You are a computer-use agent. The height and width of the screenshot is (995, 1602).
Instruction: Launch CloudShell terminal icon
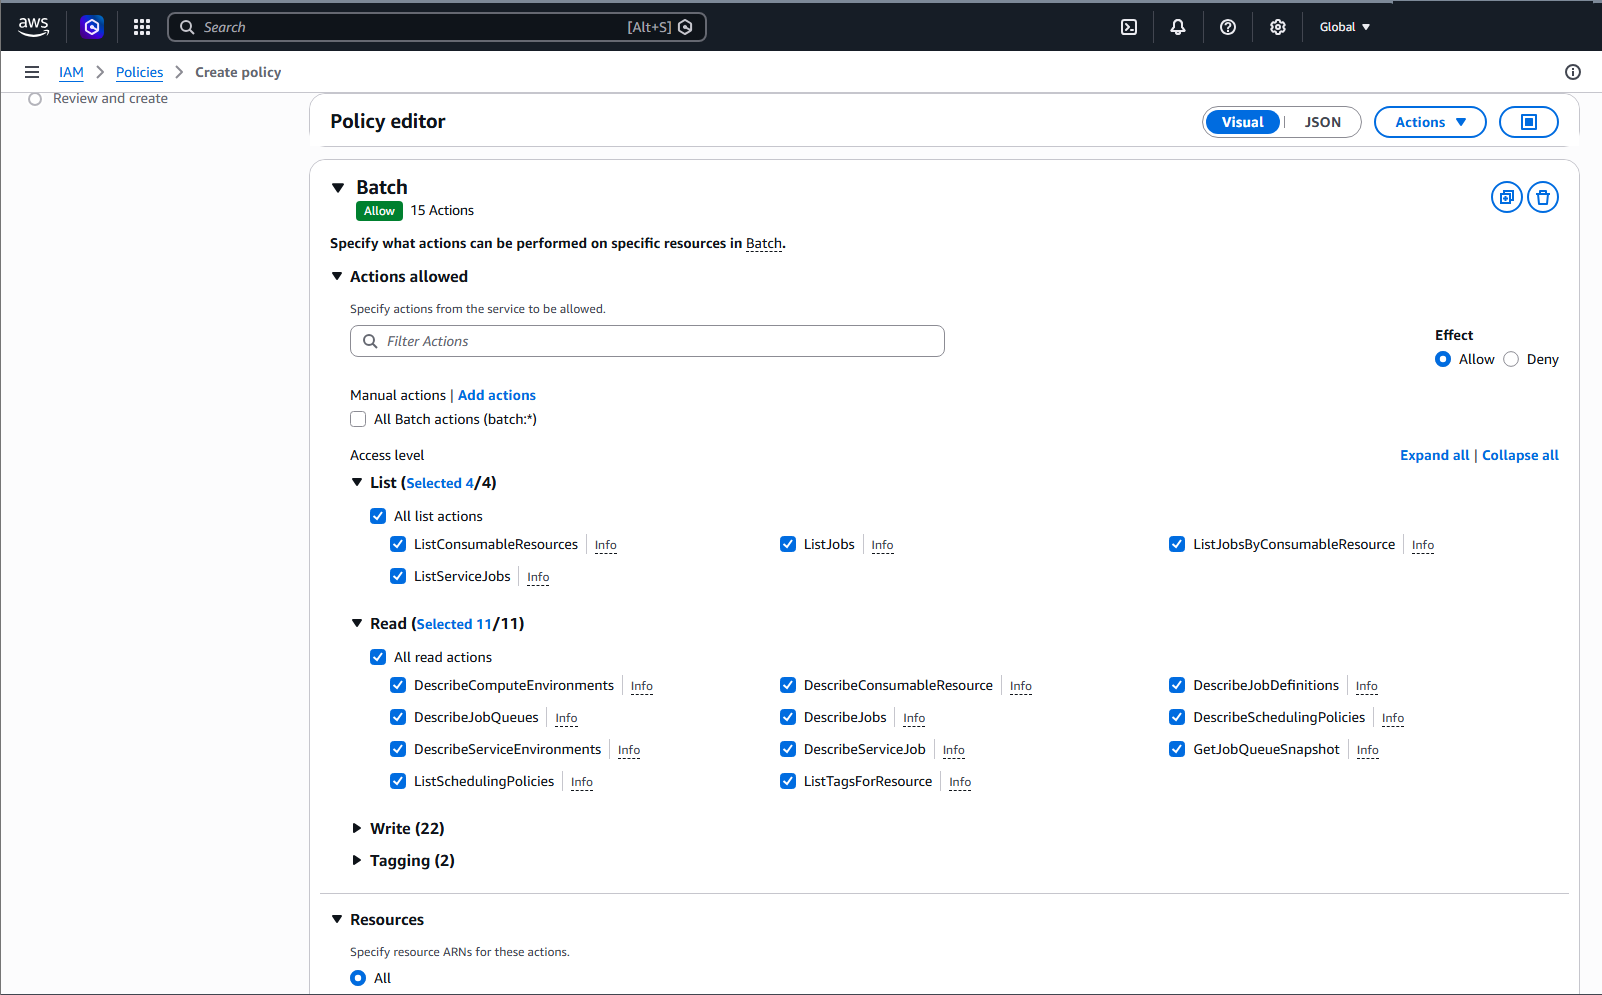tap(1129, 27)
